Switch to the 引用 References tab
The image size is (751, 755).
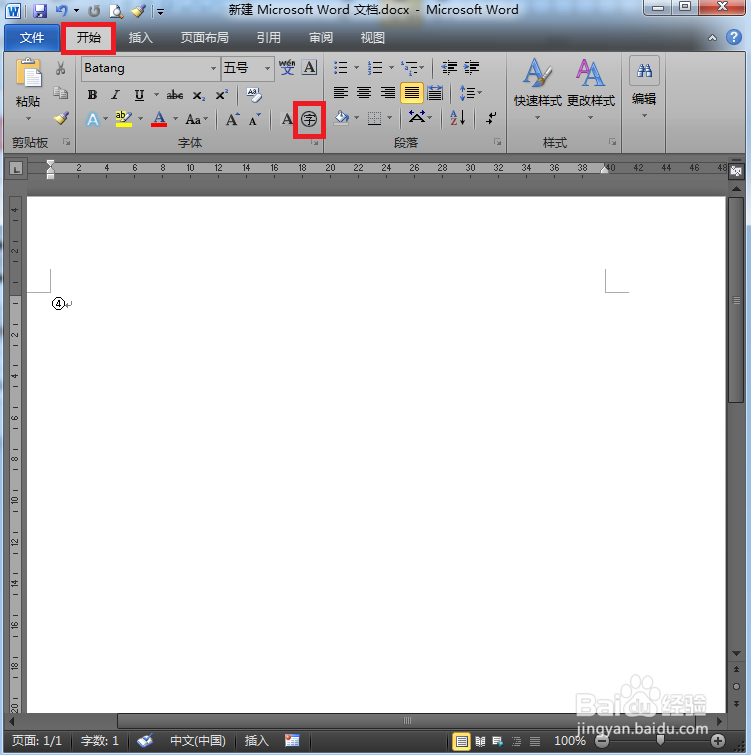[x=269, y=38]
